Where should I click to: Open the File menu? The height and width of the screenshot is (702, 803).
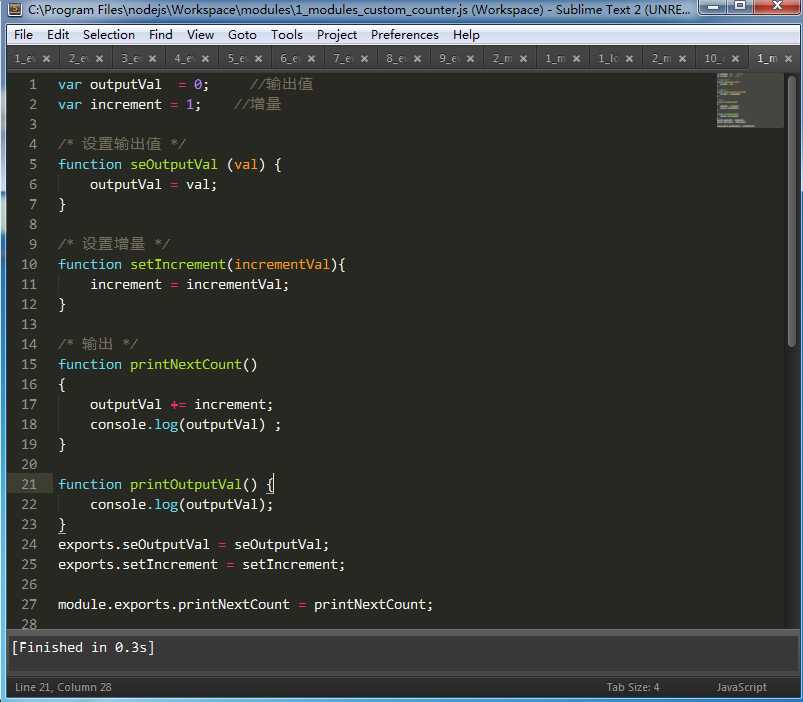23,34
